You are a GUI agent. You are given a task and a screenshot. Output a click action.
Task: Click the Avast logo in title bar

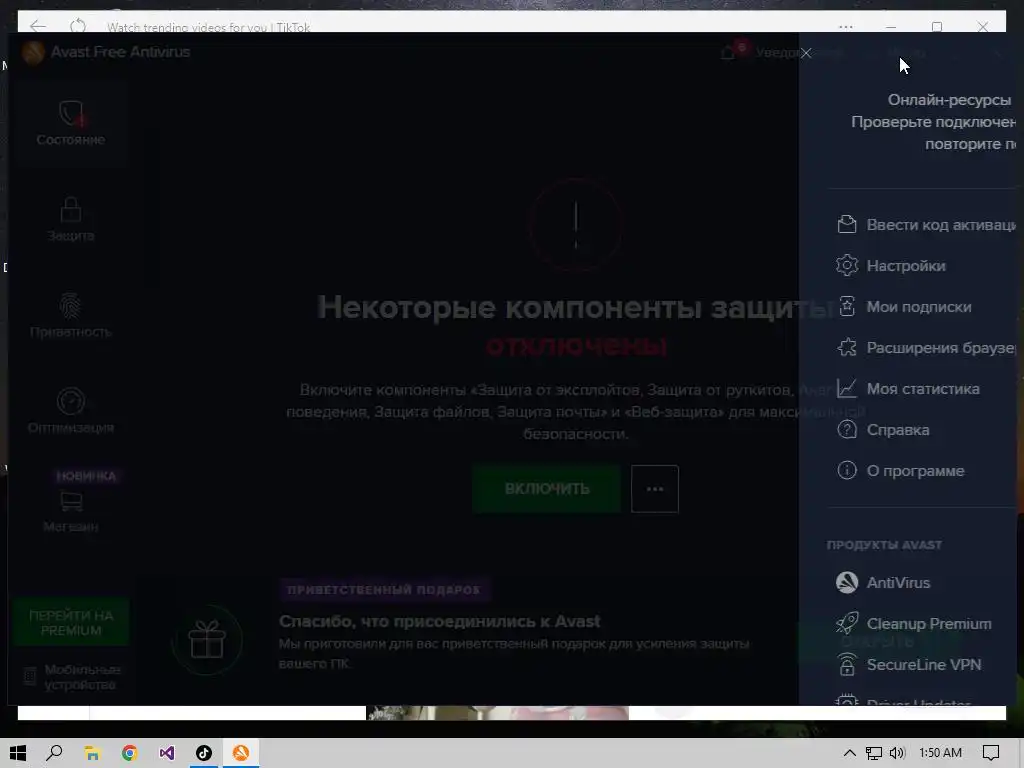[x=33, y=52]
